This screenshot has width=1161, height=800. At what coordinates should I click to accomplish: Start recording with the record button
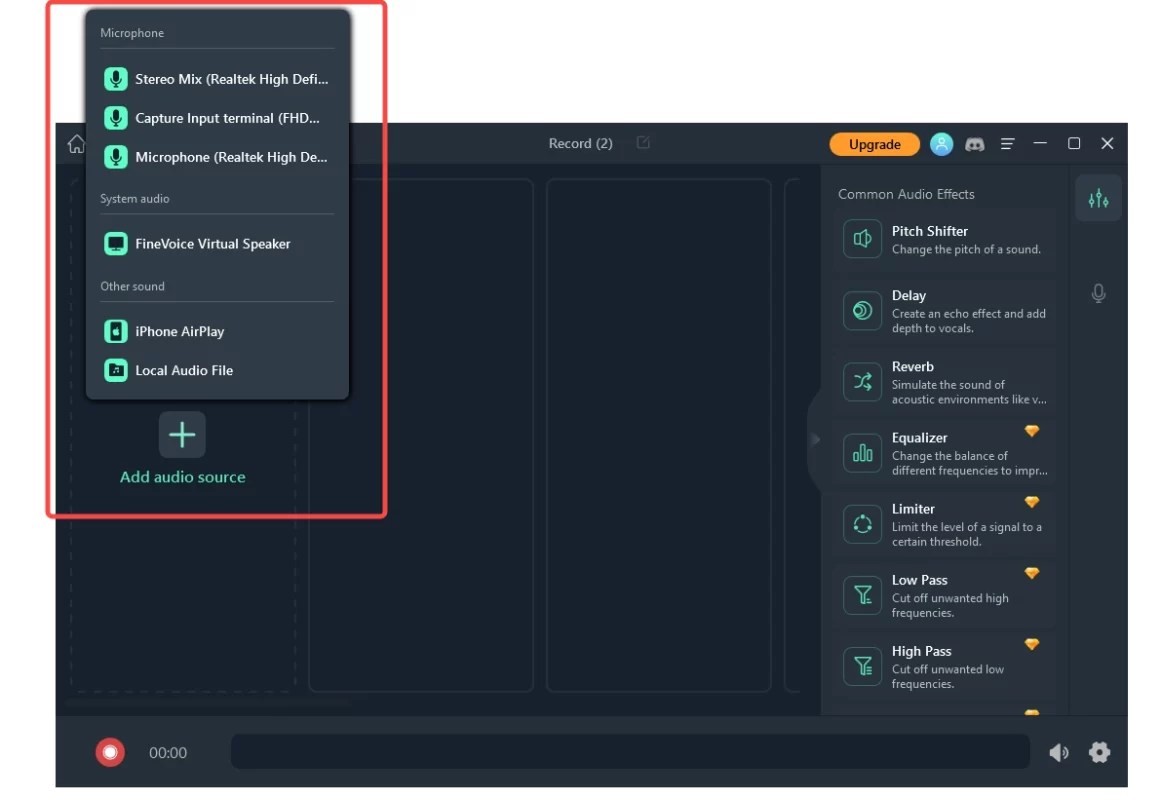[109, 751]
